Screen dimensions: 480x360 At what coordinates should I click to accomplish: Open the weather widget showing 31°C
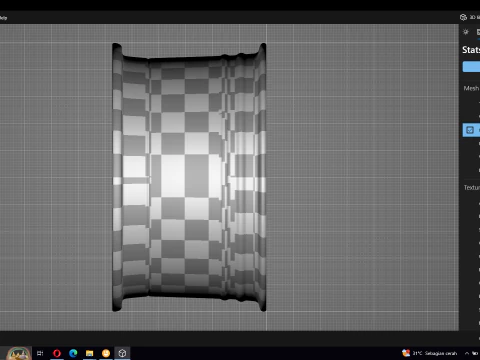coord(429,353)
